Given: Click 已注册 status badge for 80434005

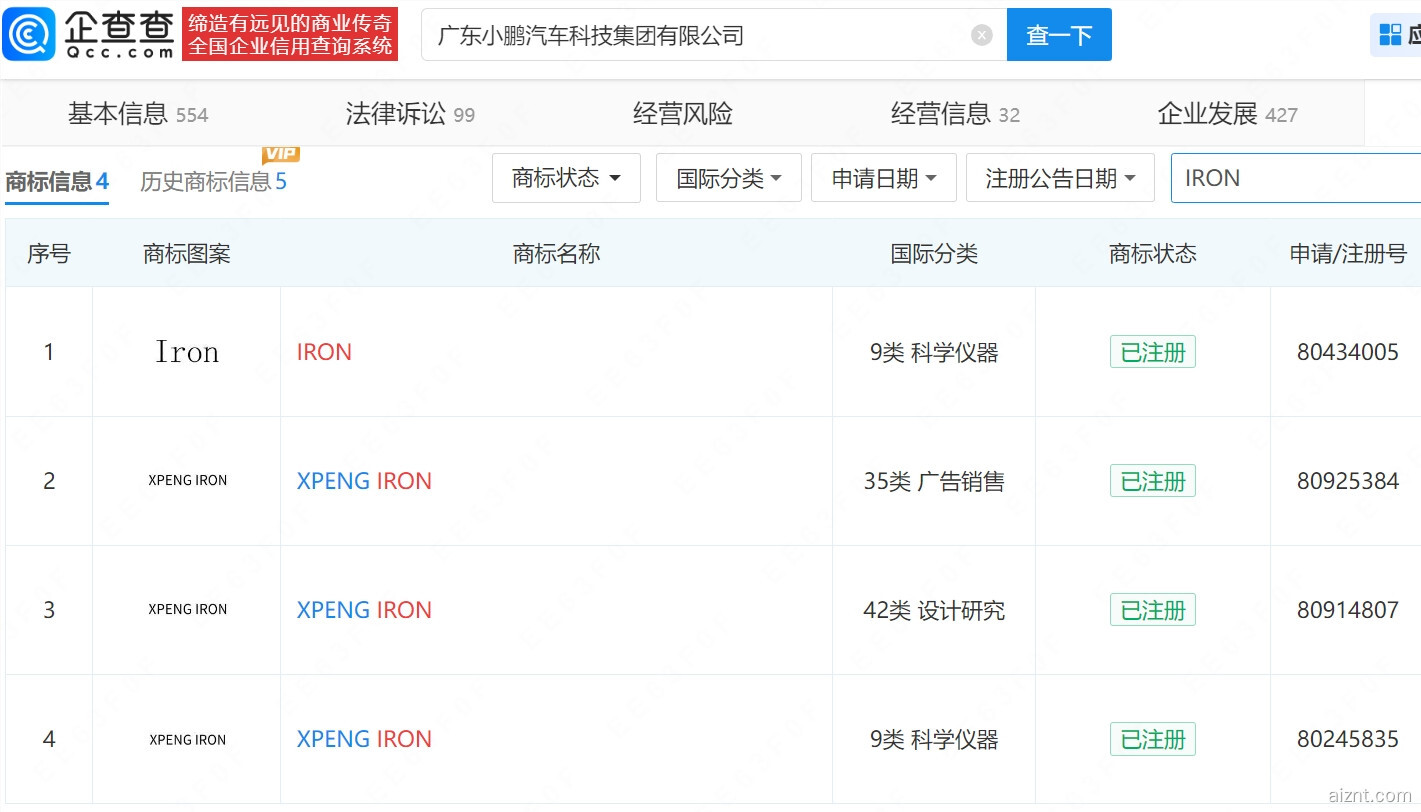Looking at the screenshot, I should pyautogui.click(x=1153, y=352).
